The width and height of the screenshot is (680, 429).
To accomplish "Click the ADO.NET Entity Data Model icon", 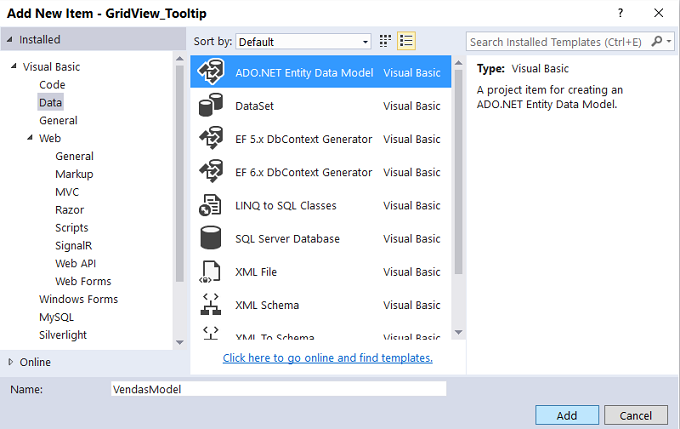I will pos(211,72).
